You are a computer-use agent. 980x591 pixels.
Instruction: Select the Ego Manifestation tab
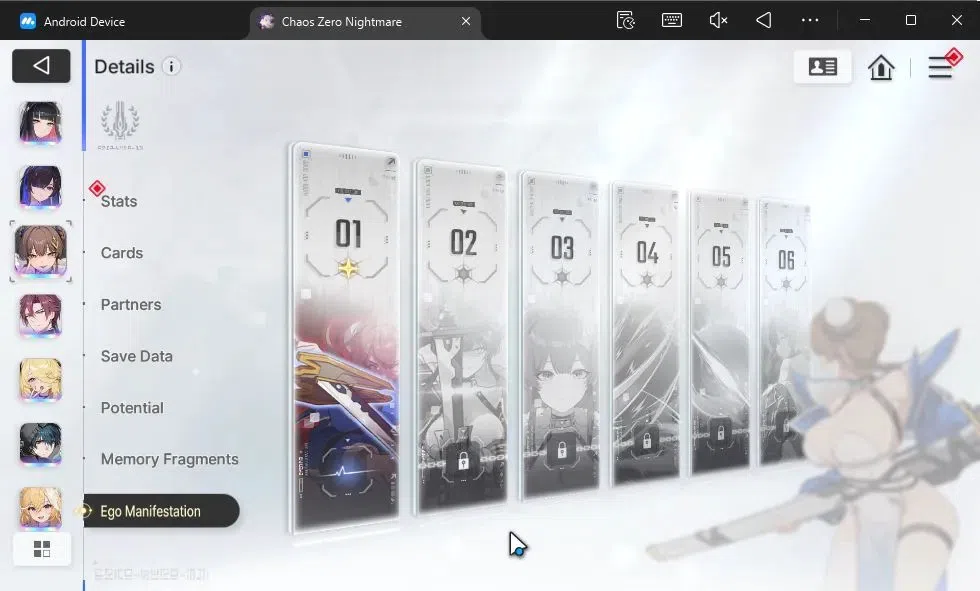[161, 511]
